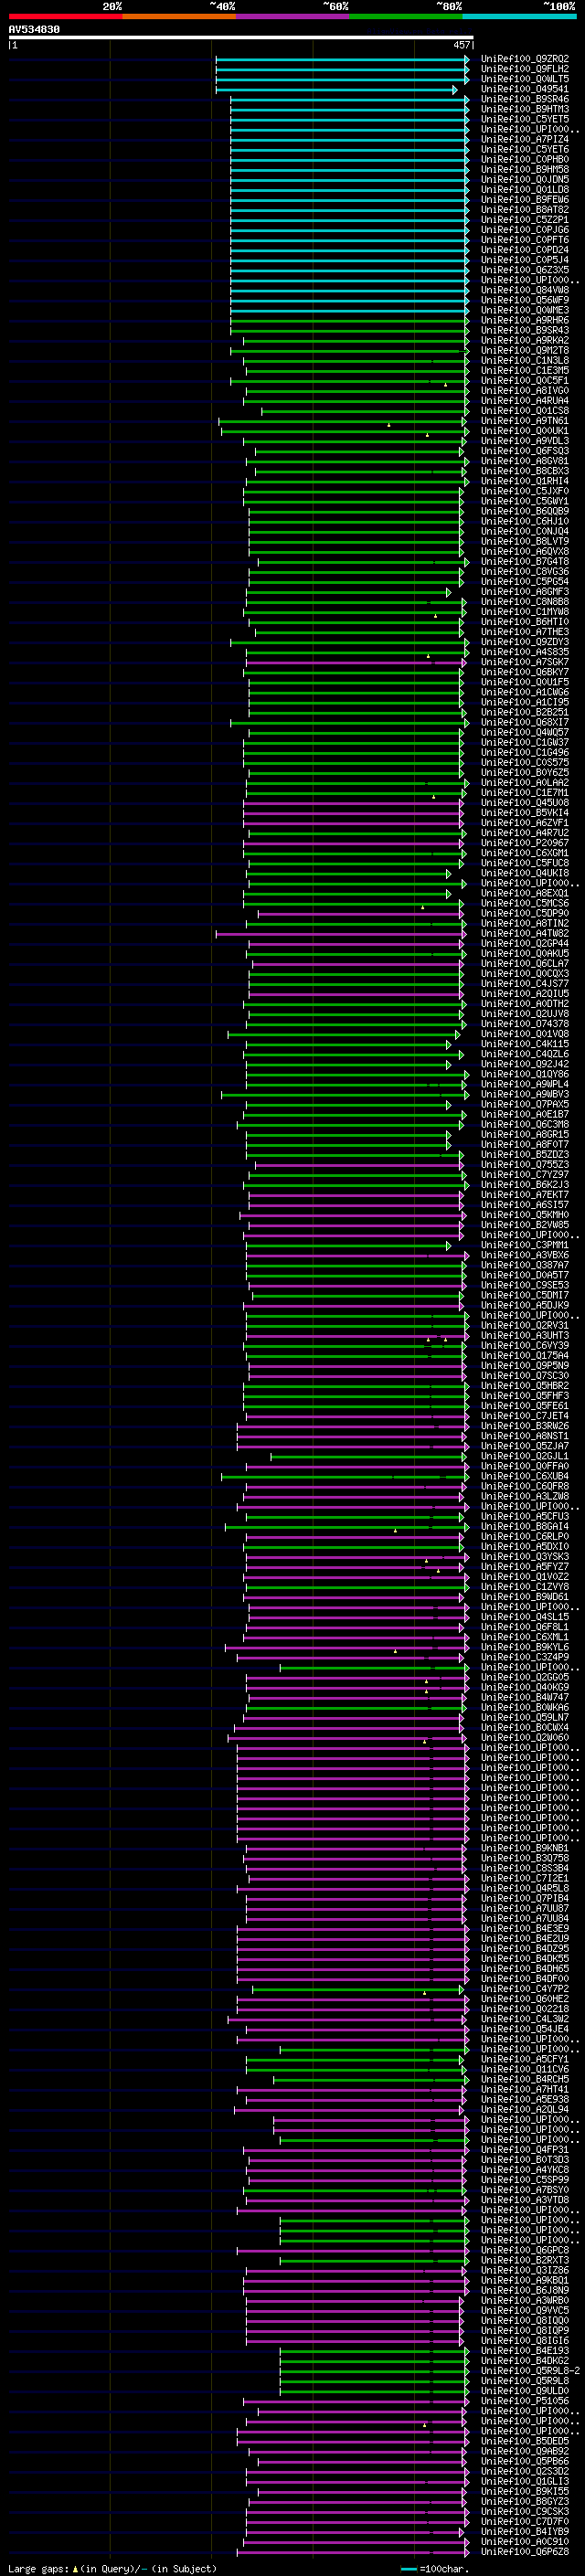The height and width of the screenshot is (2576, 585).
Task: Click hit label UniRef100_B8AT82
Action: 525,210
